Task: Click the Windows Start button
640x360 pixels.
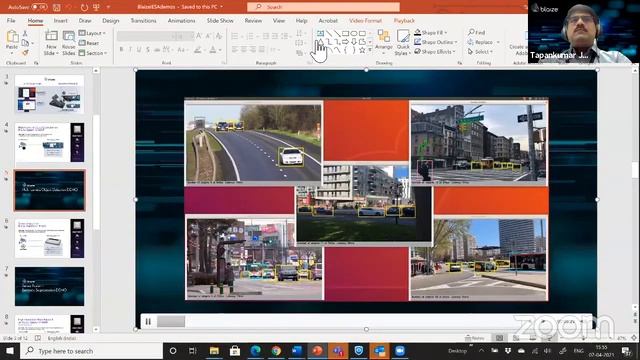Action: [x=10, y=351]
